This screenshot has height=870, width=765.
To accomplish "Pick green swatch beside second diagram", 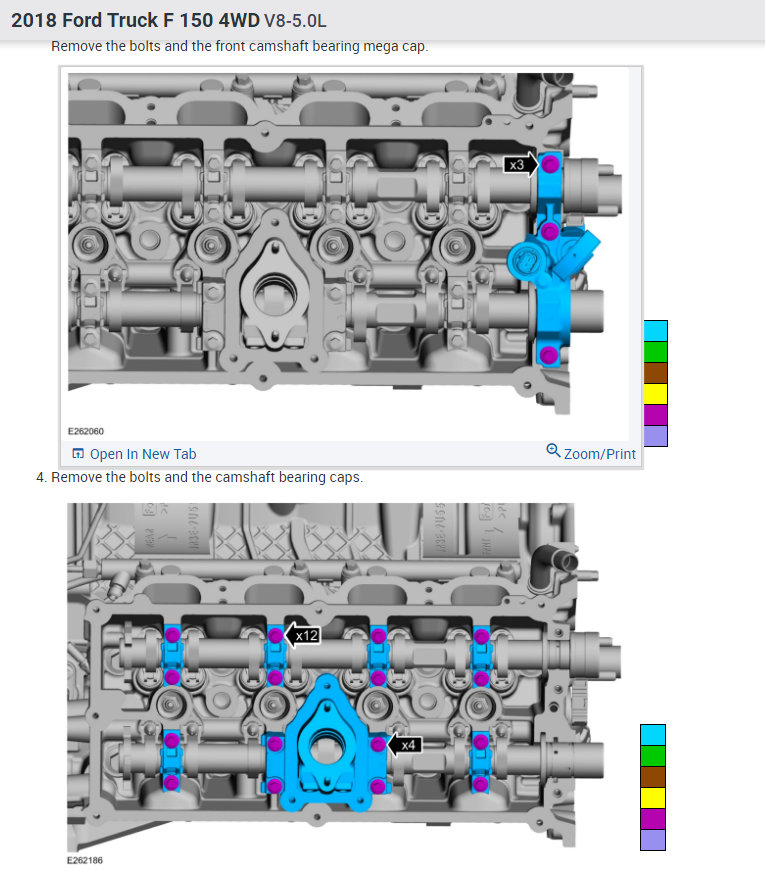I will point(653,756).
